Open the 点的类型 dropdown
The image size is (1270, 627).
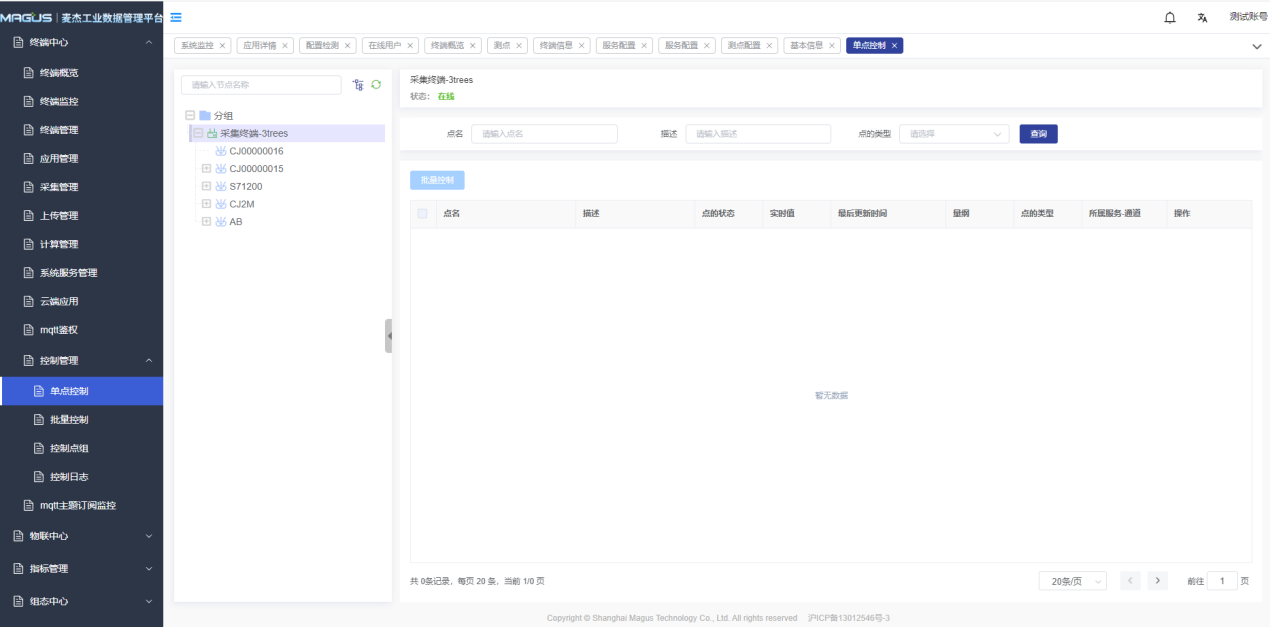click(953, 134)
